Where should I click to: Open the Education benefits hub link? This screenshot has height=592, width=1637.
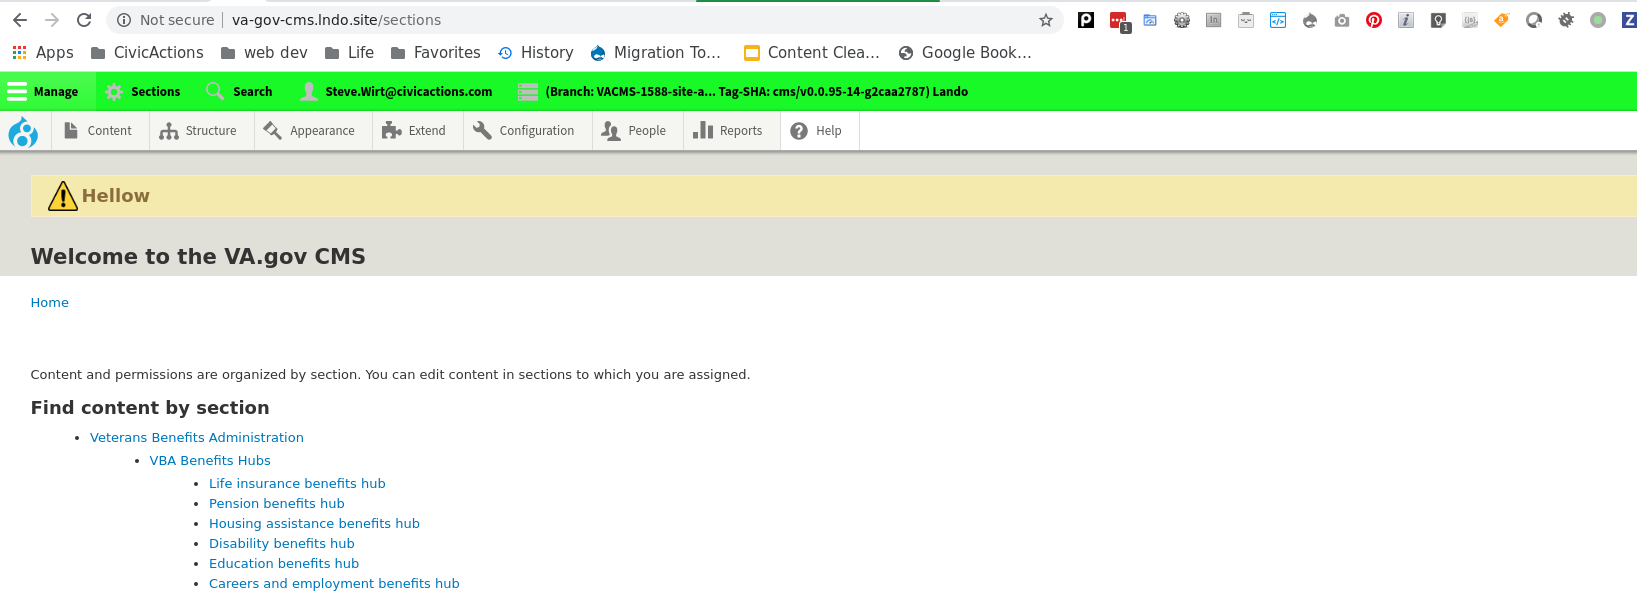pos(284,564)
